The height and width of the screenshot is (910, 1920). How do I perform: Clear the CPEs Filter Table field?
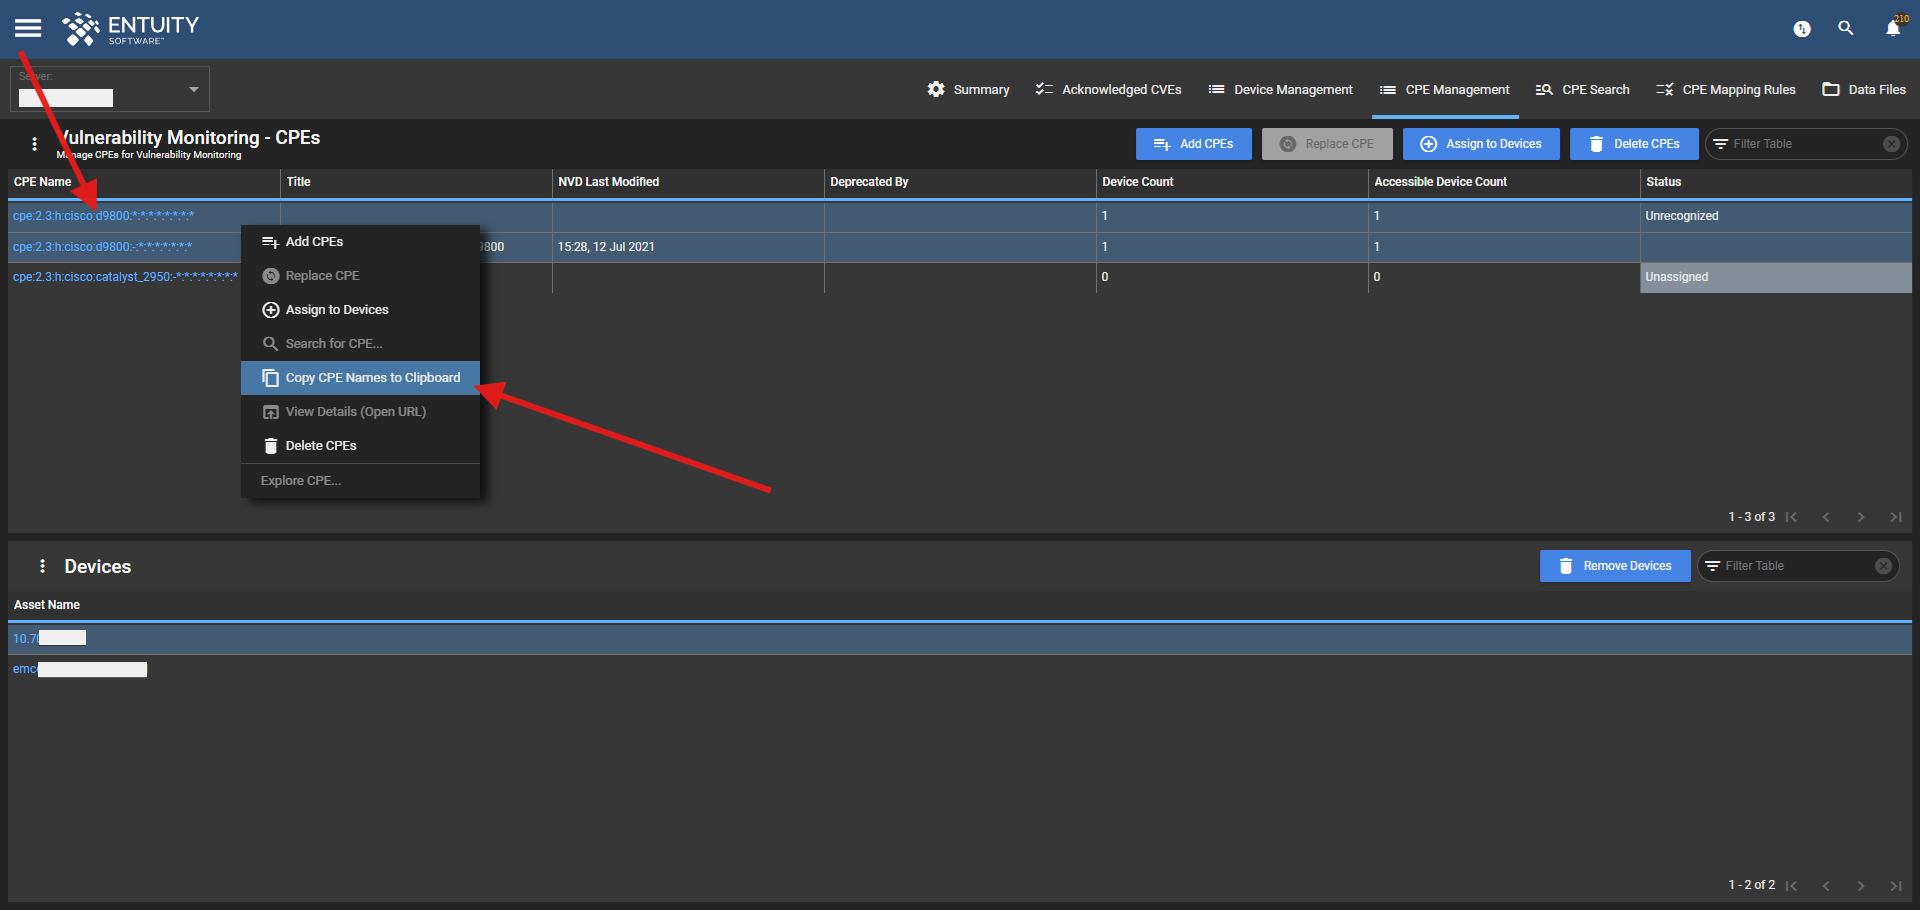pyautogui.click(x=1891, y=144)
